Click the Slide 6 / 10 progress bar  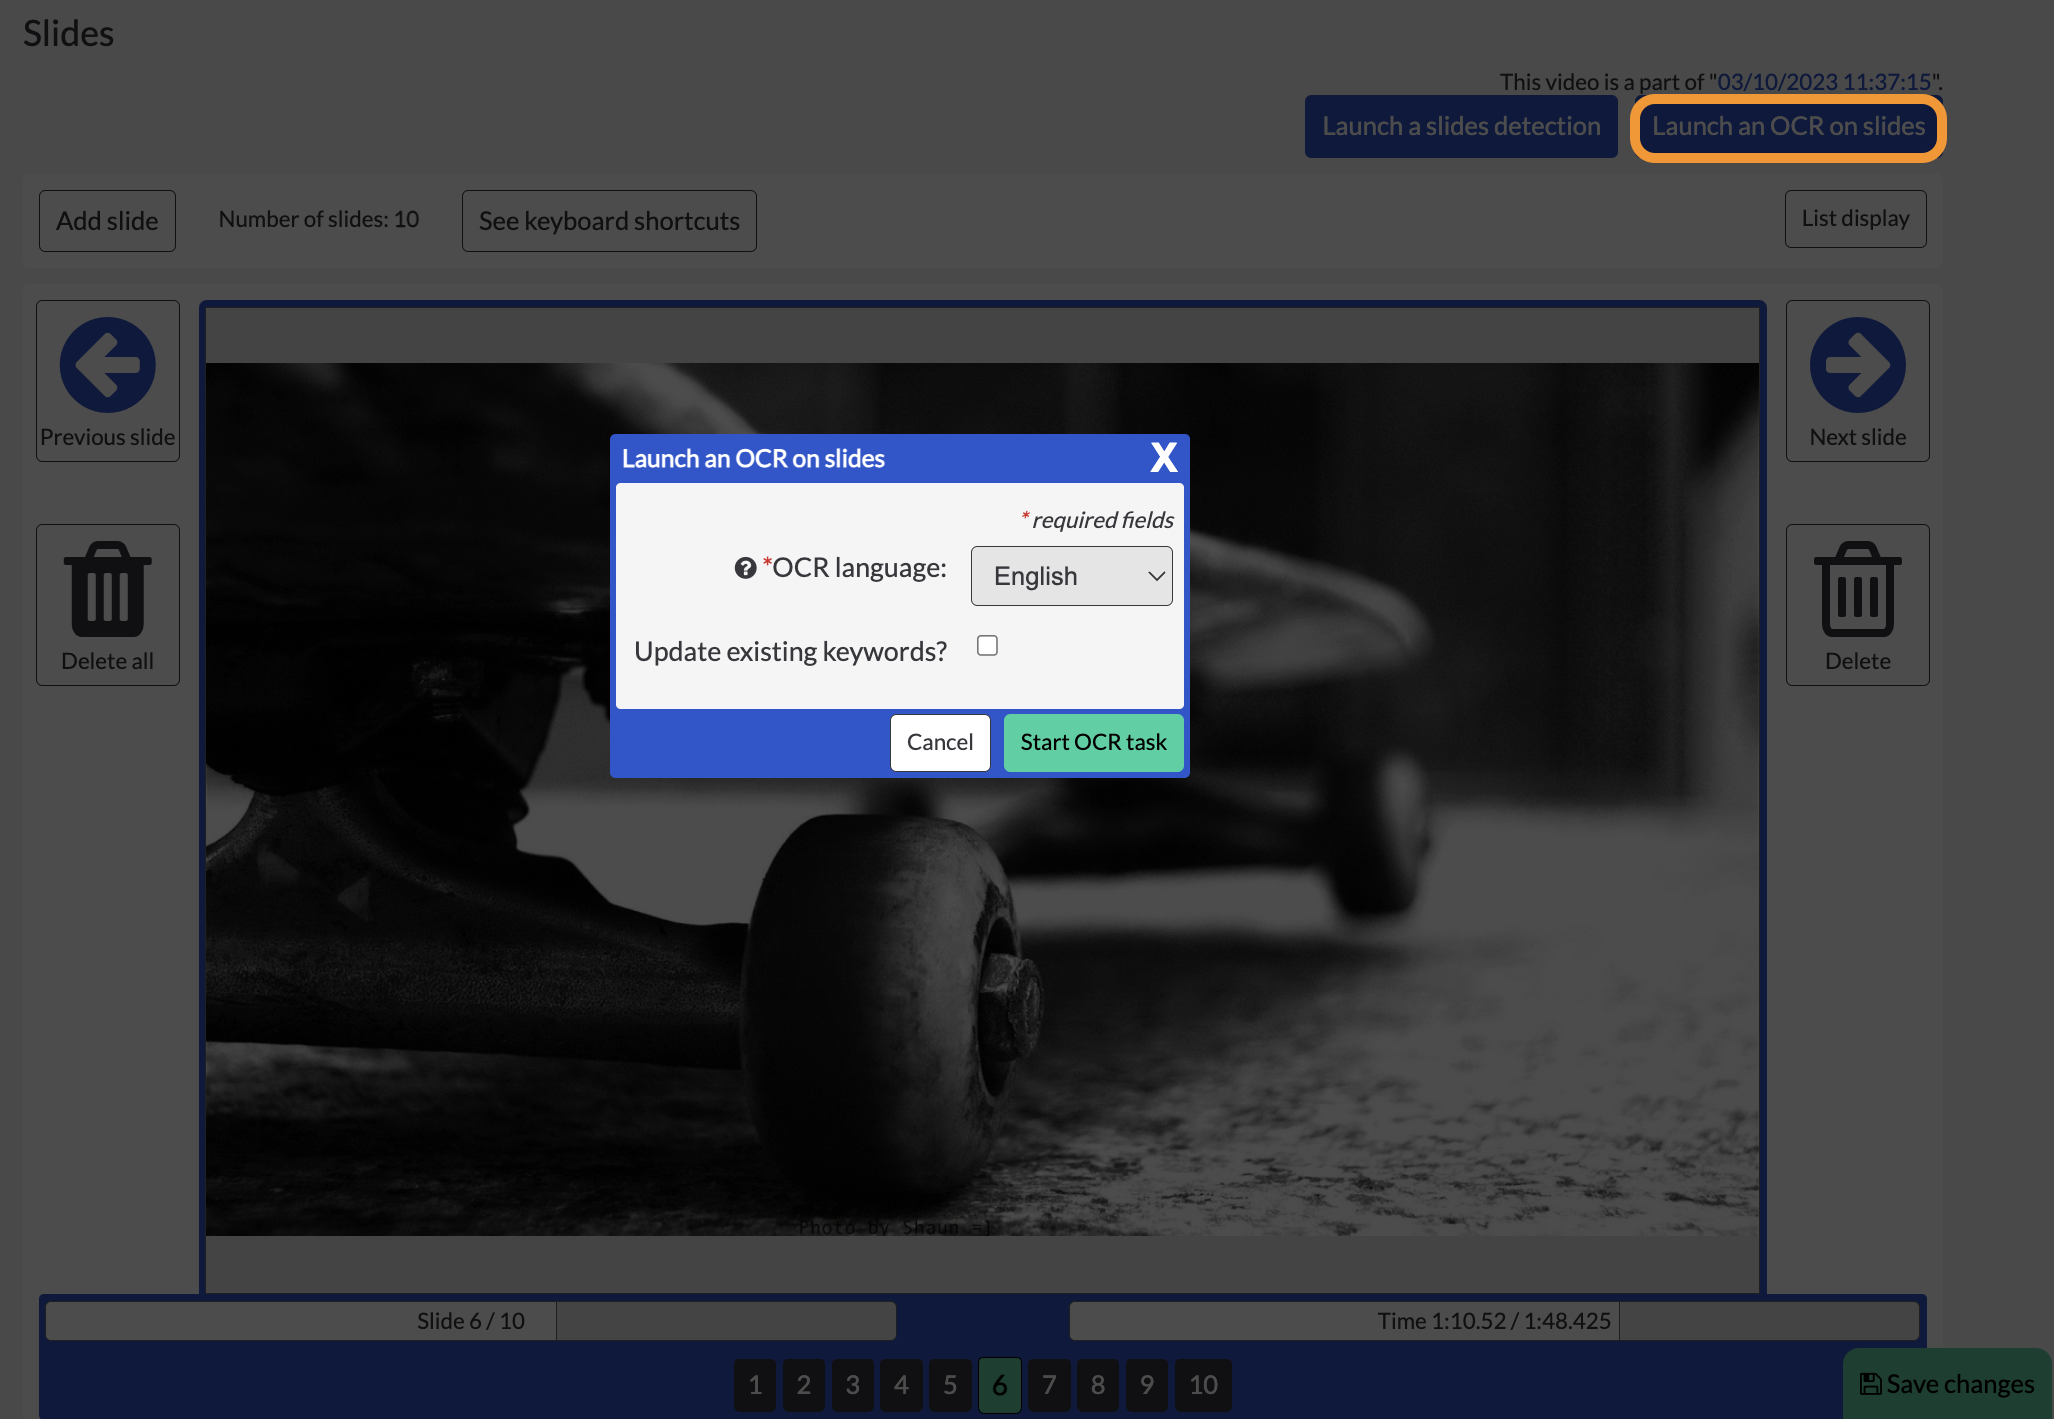tap(471, 1321)
